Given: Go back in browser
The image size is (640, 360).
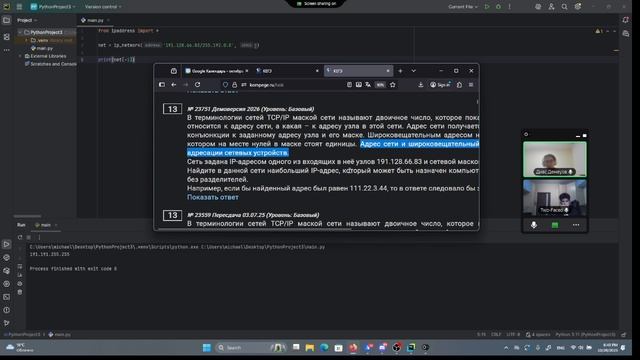Looking at the screenshot, I should coord(174,85).
